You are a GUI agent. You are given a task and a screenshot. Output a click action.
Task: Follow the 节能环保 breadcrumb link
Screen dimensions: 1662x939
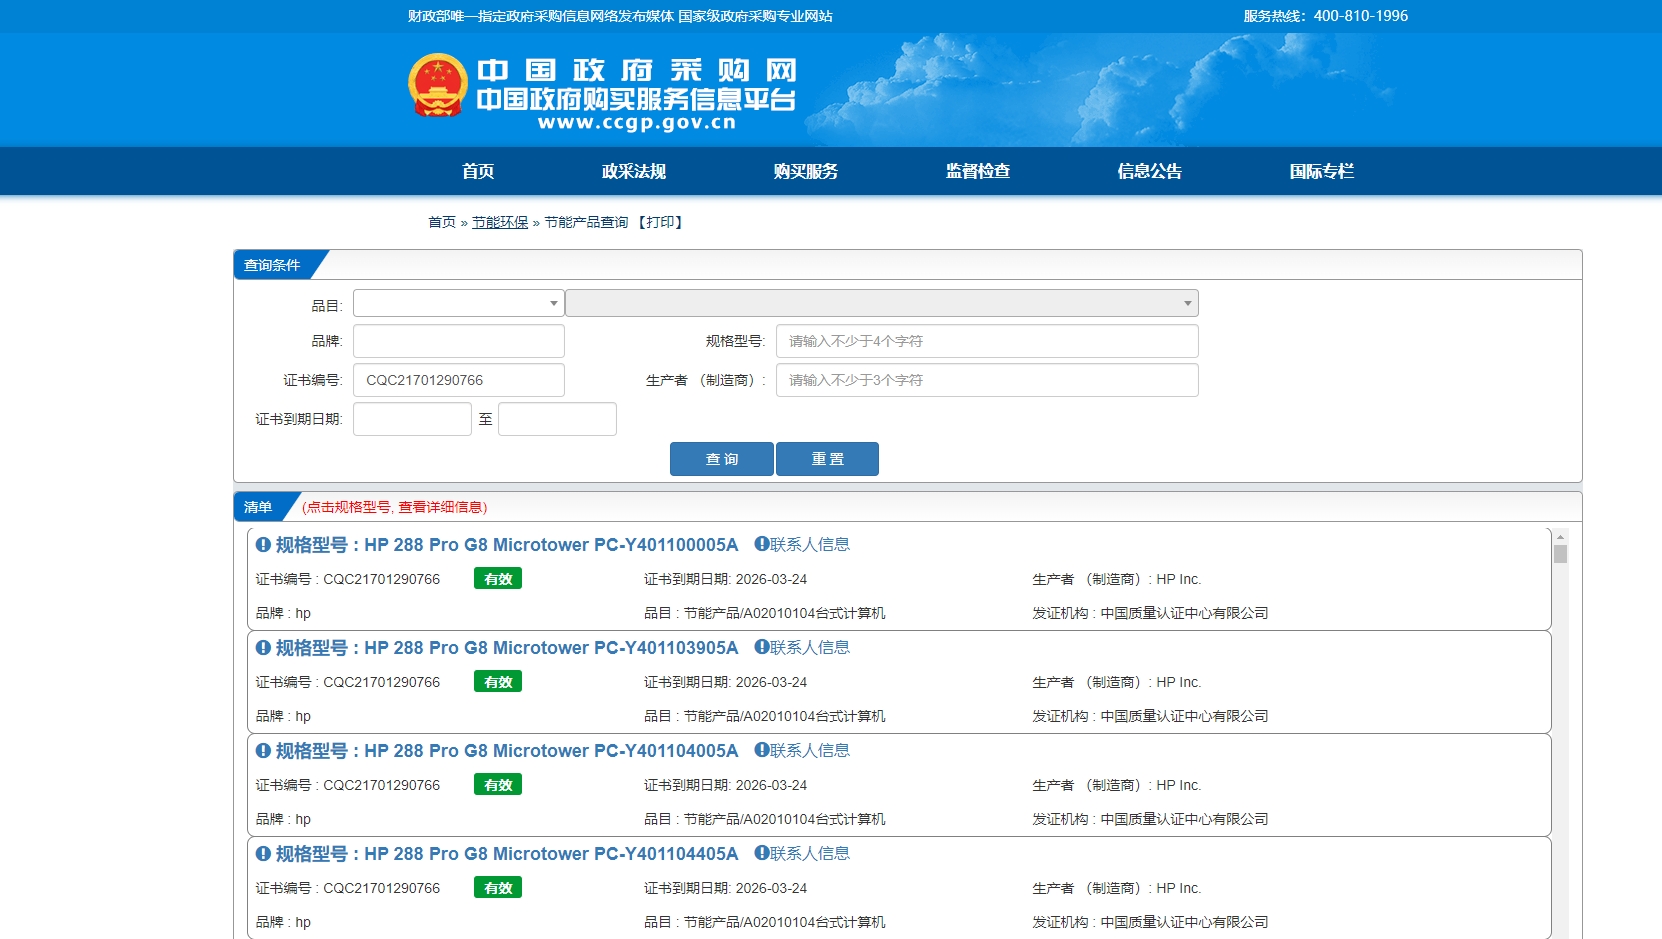(x=500, y=222)
